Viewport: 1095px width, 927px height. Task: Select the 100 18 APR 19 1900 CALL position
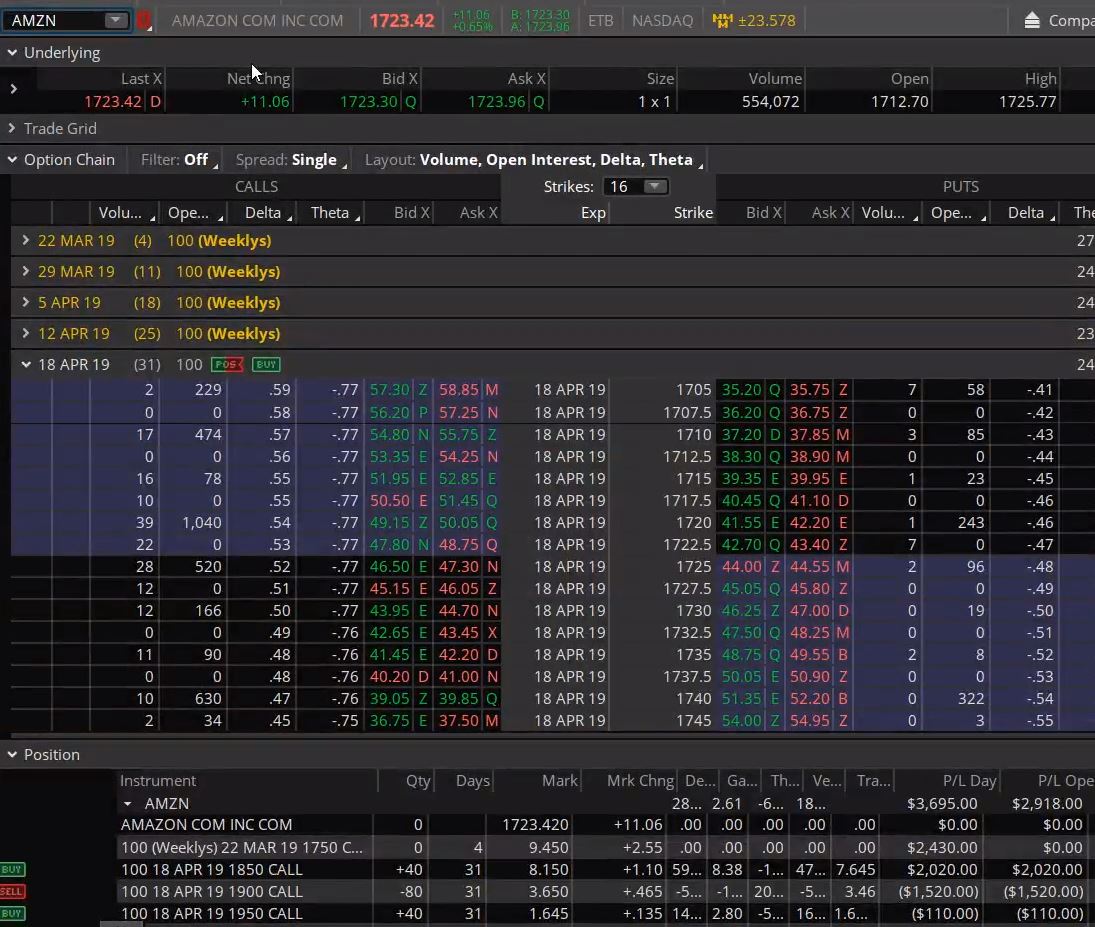[x=212, y=891]
